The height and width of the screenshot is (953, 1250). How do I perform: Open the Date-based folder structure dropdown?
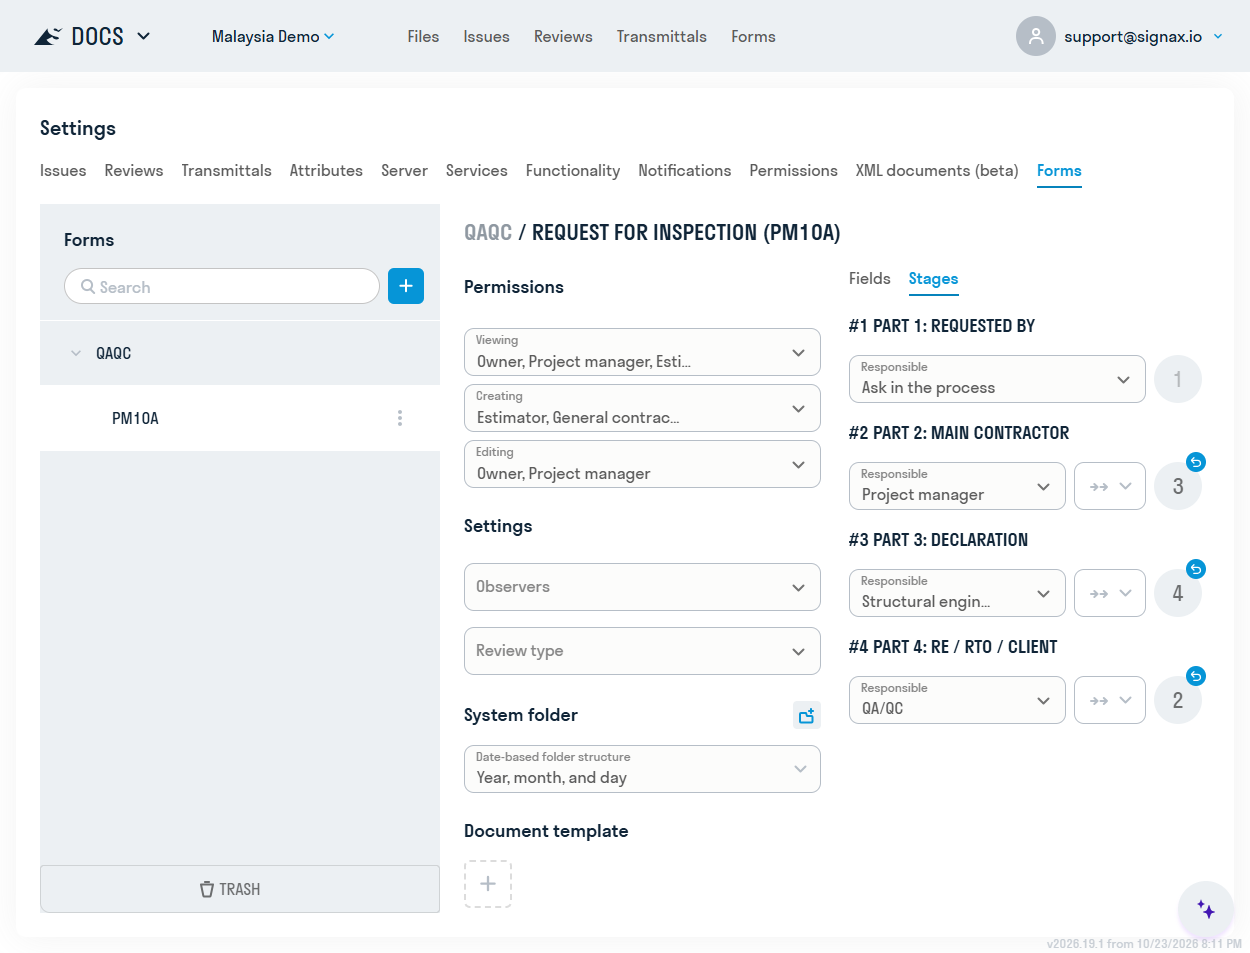[642, 769]
